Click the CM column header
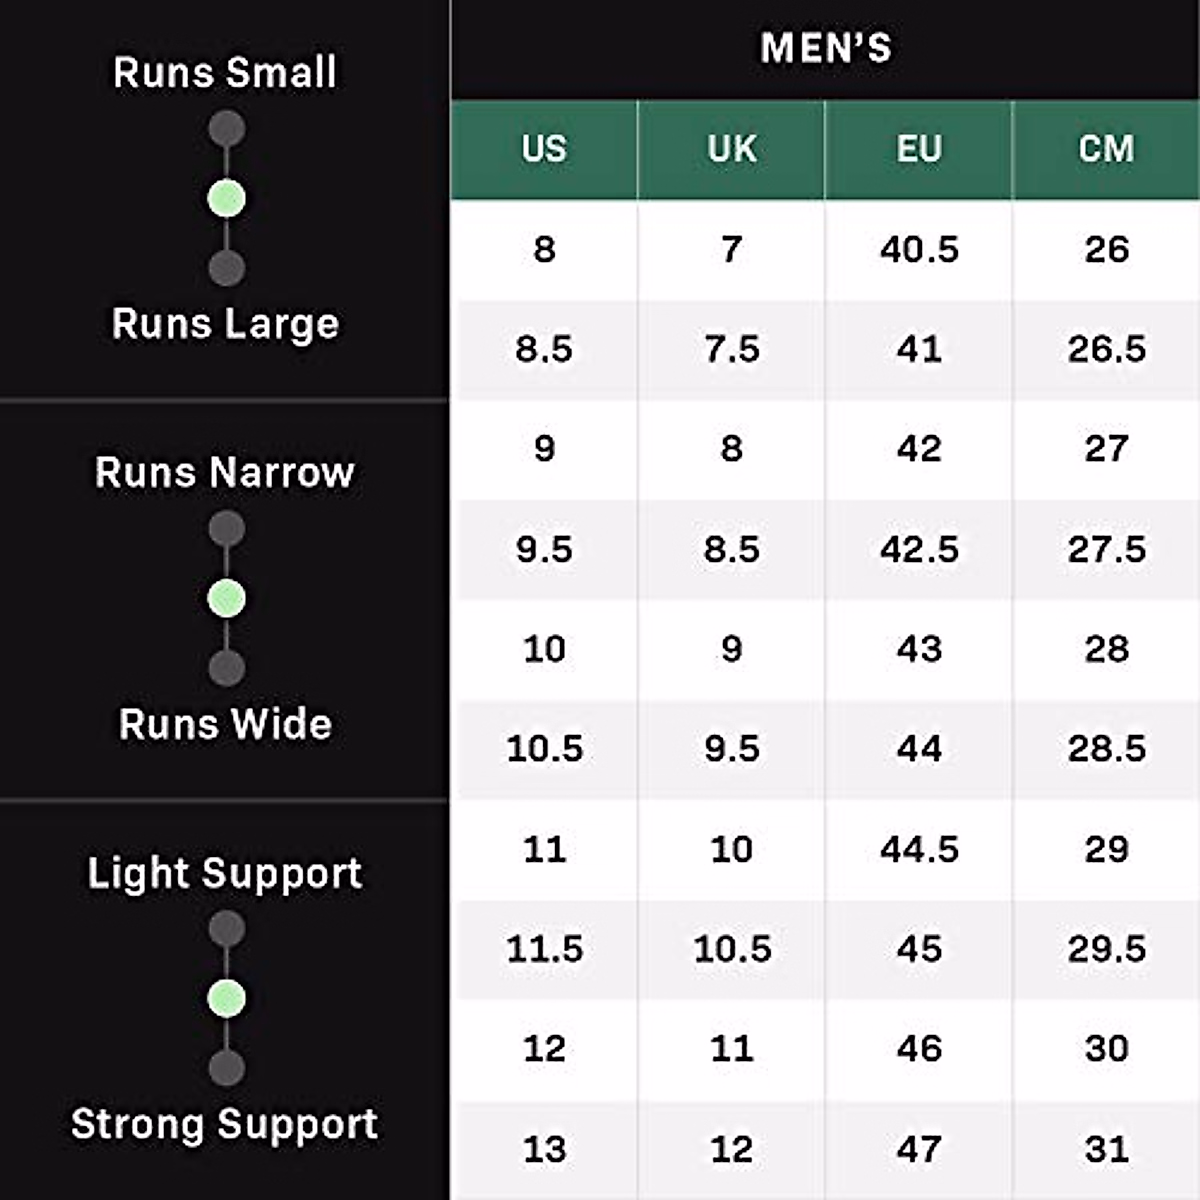The image size is (1200, 1200). (1106, 149)
